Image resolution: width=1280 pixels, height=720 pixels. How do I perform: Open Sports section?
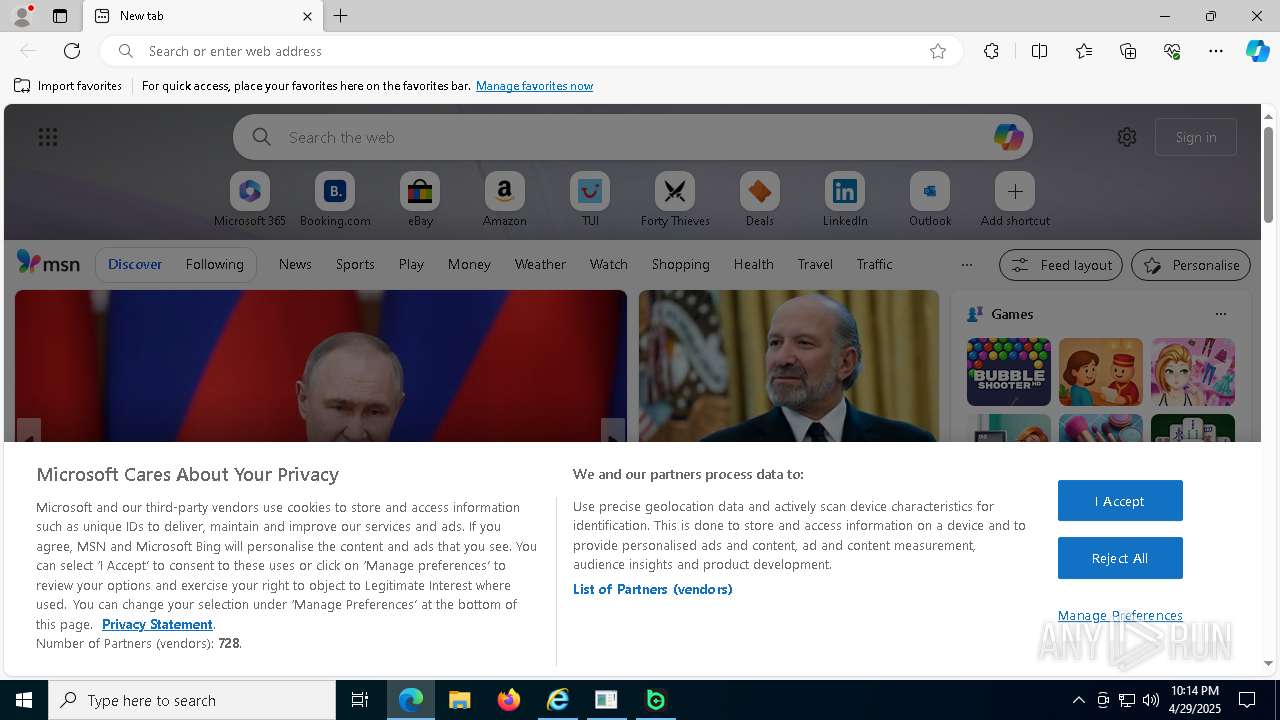point(355,264)
